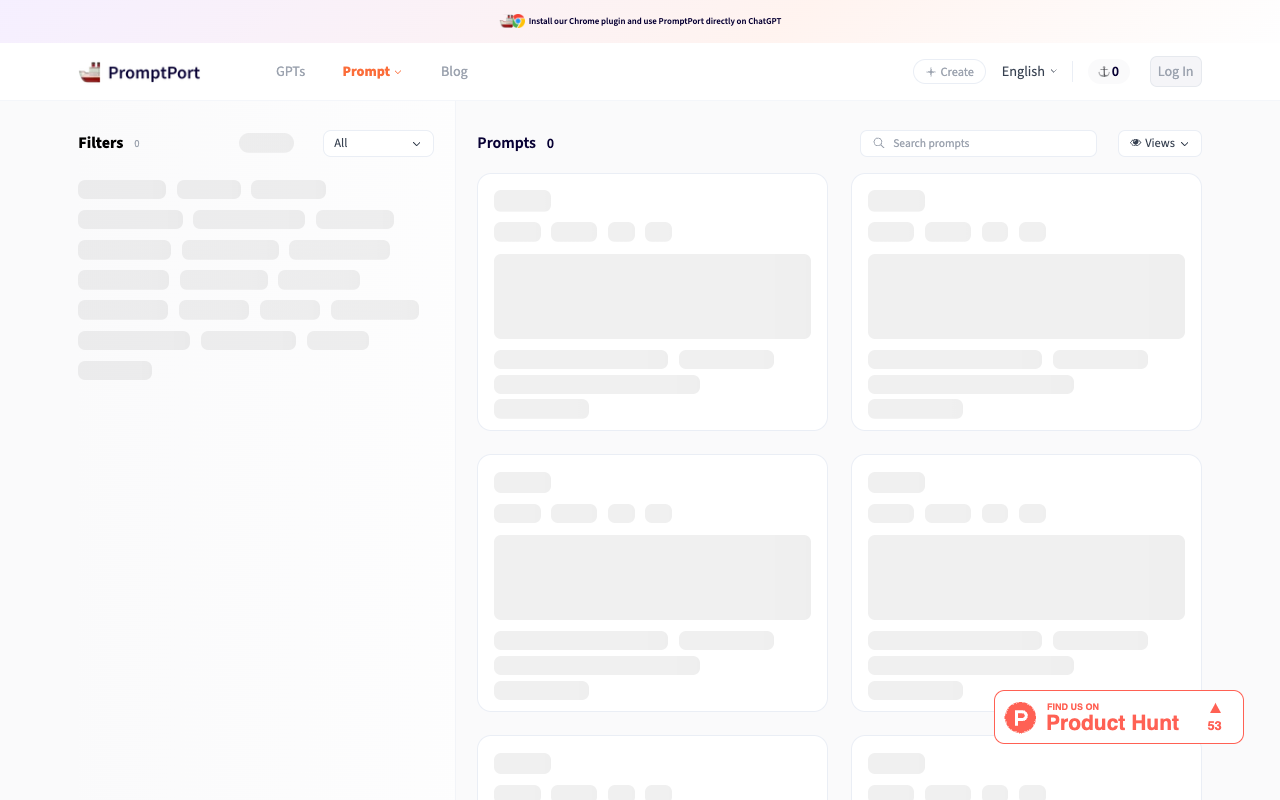Click the plus icon on Create

pos(931,72)
